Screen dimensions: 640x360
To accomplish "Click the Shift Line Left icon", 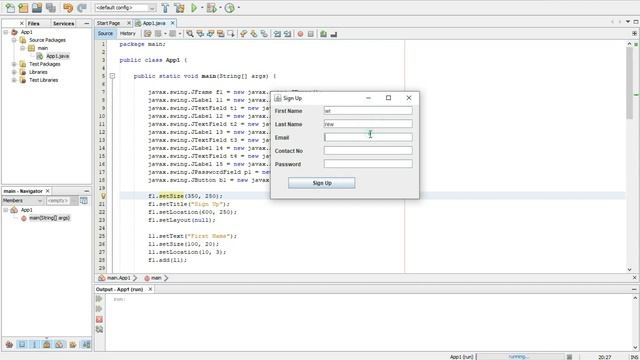I will point(277,34).
